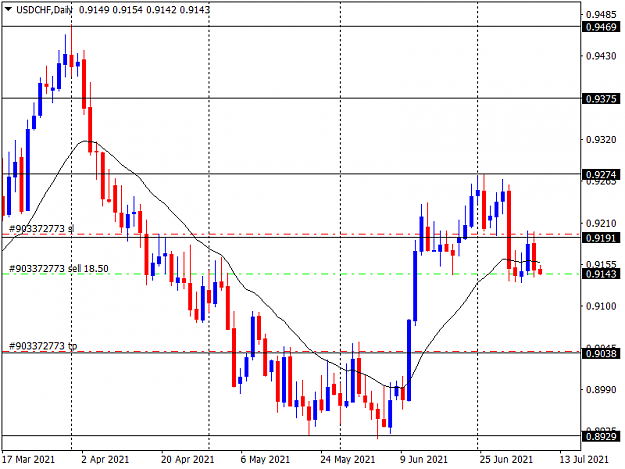Click the OHLC values 0.9149 0.9154 0.9142 0.9143

(144, 10)
